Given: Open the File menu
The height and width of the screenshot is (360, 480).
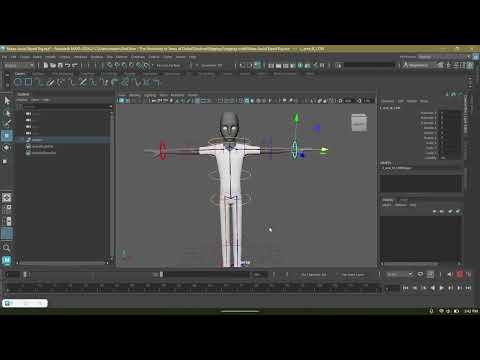Looking at the screenshot, I should point(5,57).
